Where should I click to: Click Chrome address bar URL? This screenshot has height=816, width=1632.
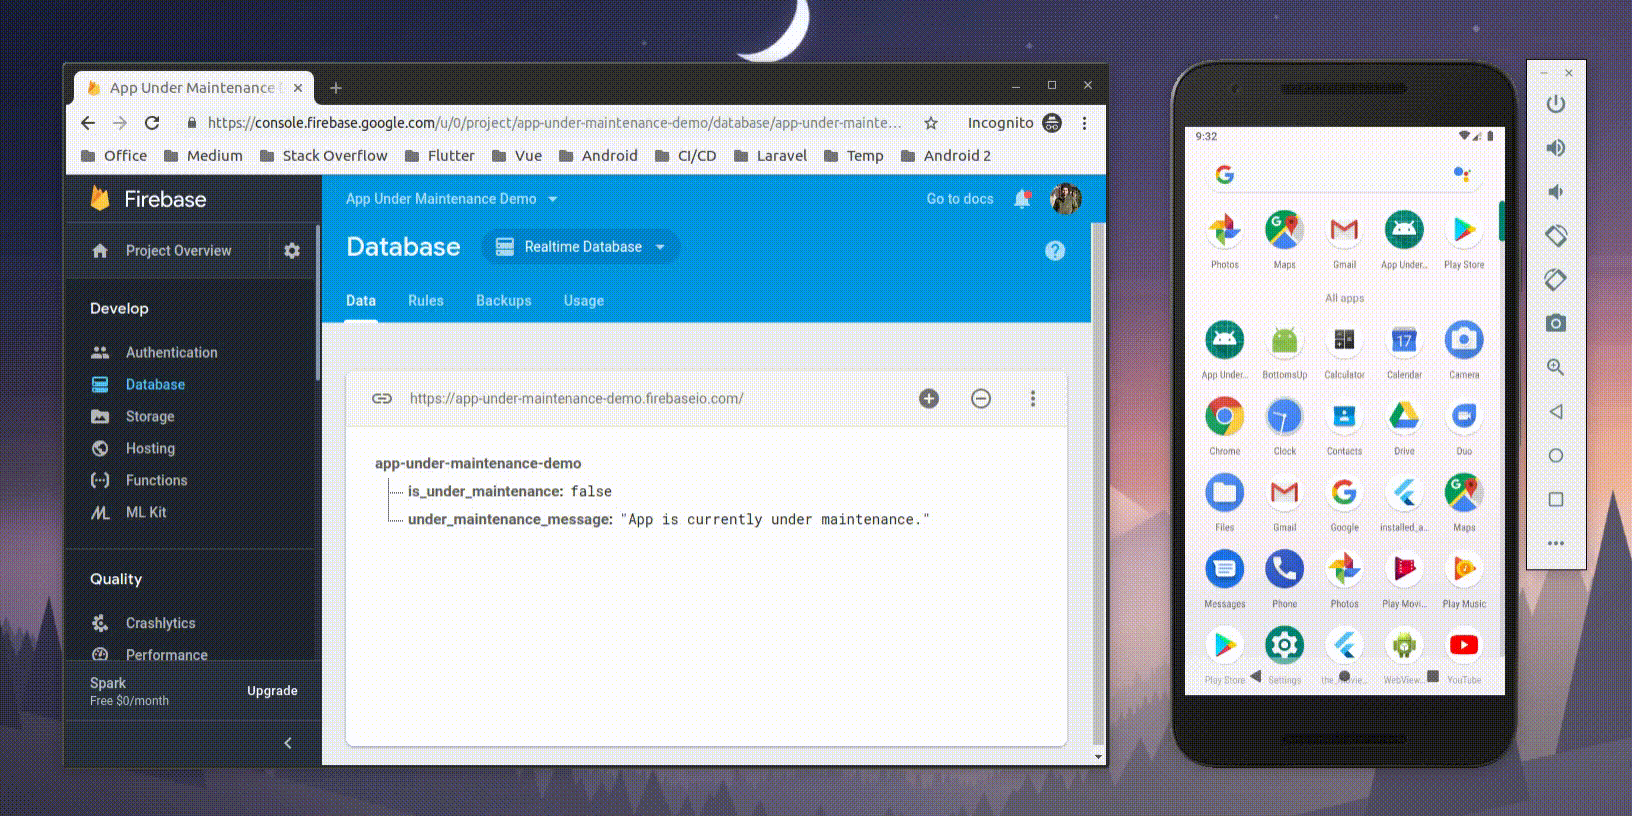click(554, 123)
